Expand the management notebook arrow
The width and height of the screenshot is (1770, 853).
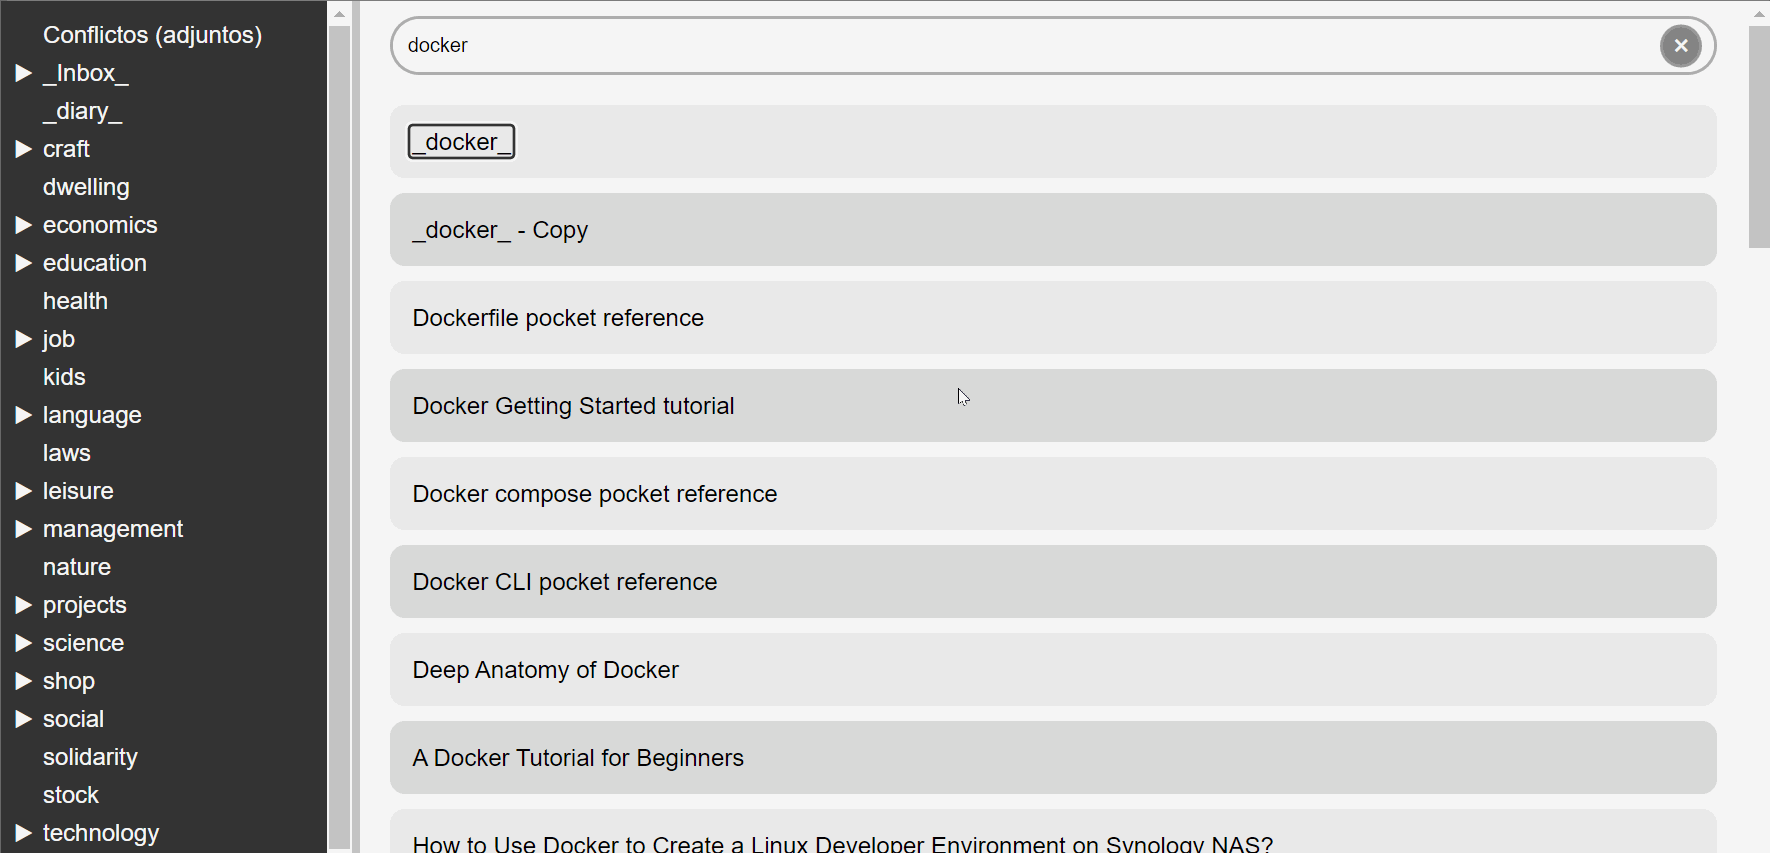pyautogui.click(x=24, y=529)
